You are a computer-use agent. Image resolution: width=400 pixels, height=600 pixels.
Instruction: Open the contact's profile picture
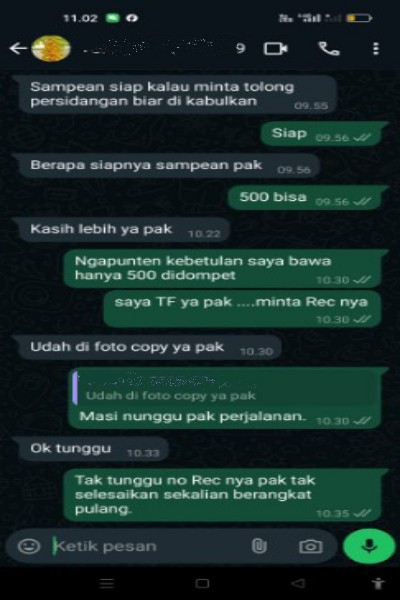[x=51, y=49]
